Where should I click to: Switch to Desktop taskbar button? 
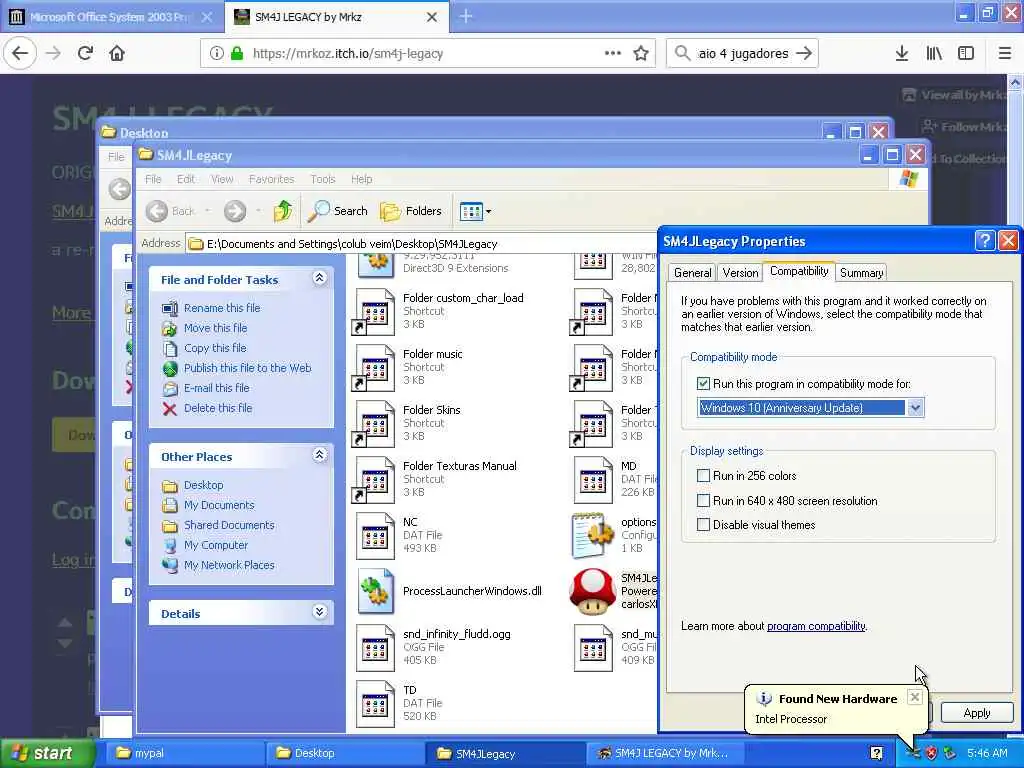tap(343, 753)
